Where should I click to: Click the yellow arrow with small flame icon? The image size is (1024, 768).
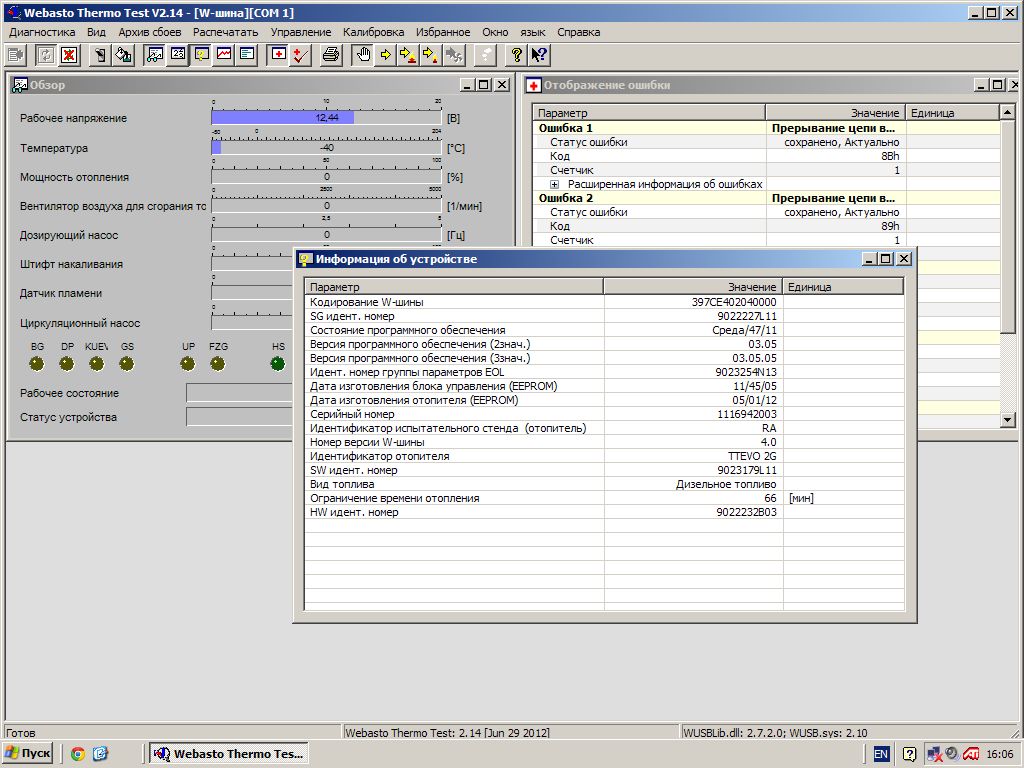tap(431, 55)
